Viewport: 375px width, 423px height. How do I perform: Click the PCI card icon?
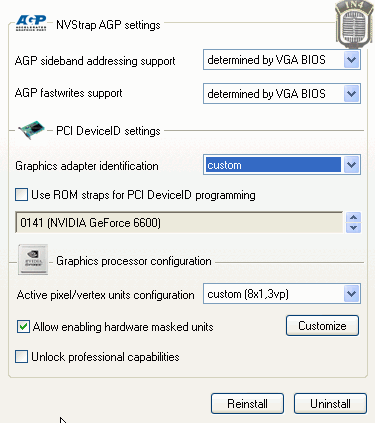(32, 130)
